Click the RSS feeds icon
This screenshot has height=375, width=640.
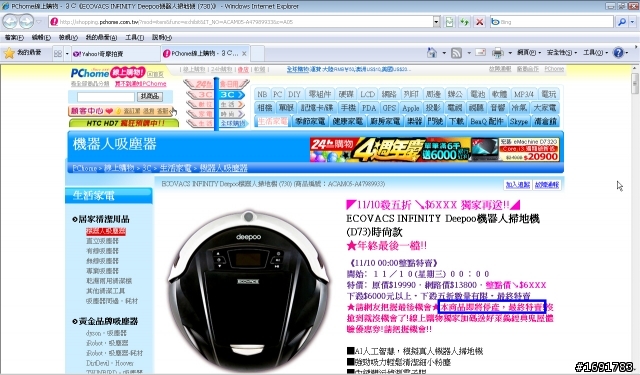tap(456, 53)
